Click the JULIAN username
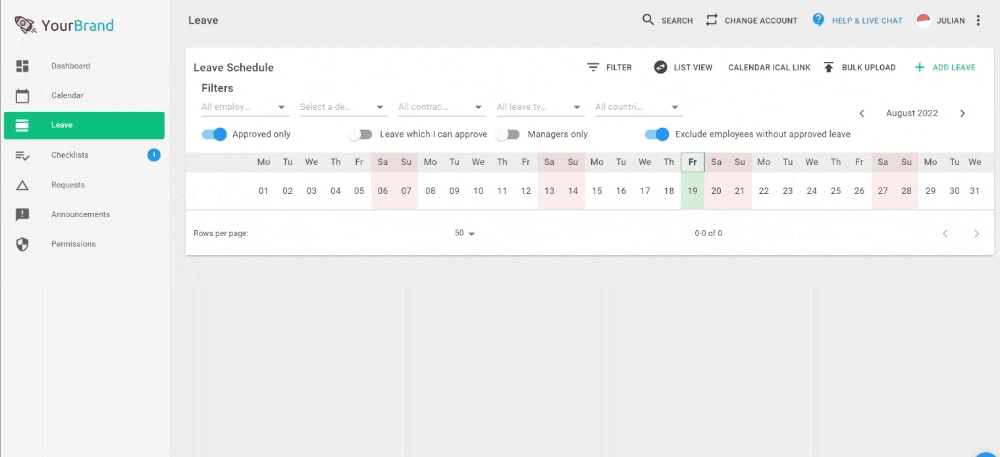 click(950, 20)
